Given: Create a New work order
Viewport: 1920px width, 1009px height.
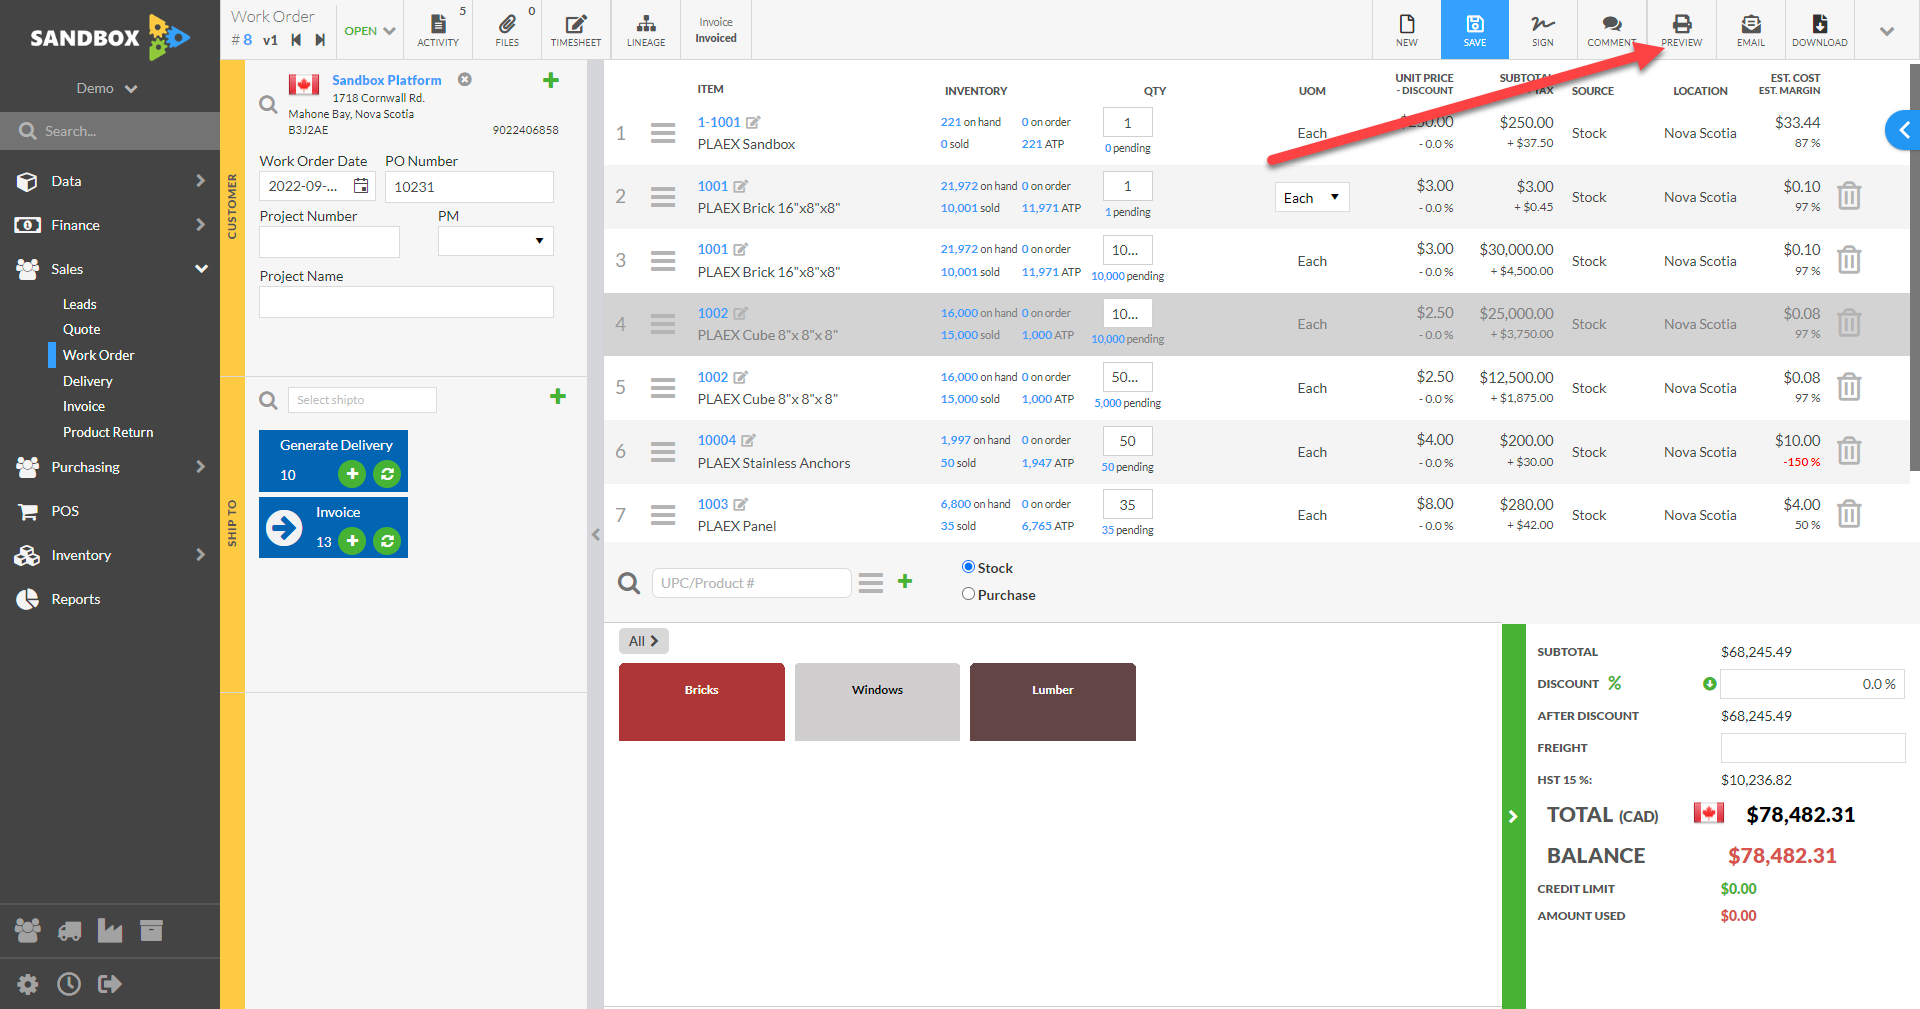Looking at the screenshot, I should [1407, 29].
